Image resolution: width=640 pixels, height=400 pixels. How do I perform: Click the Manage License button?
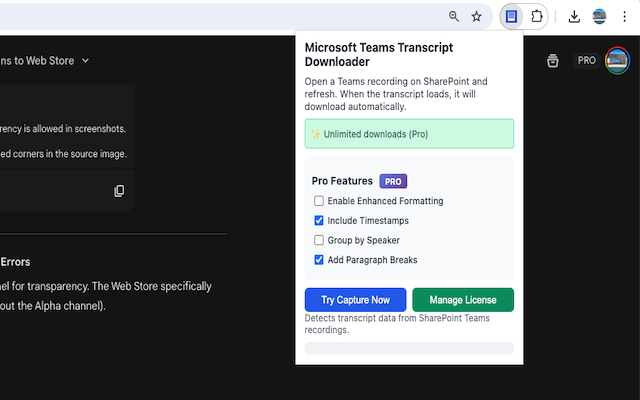pos(463,300)
